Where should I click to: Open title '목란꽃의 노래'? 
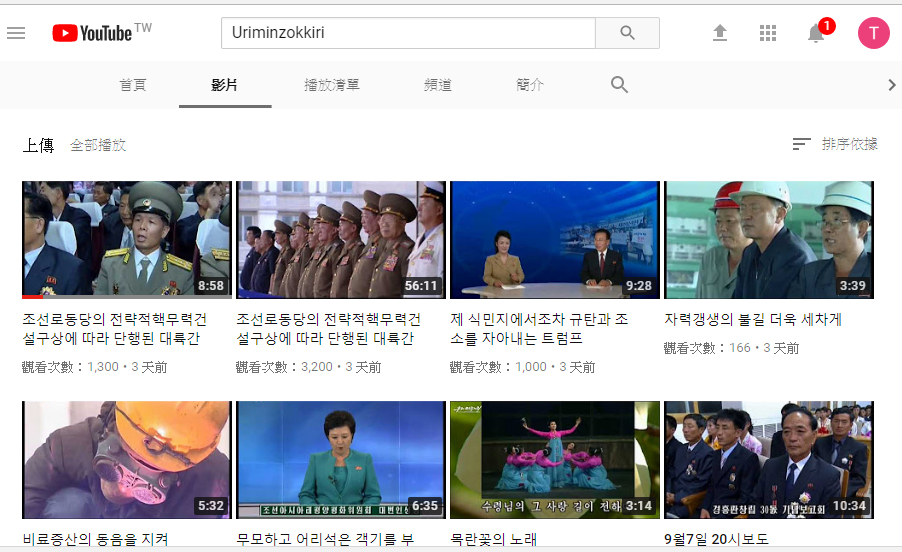493,539
